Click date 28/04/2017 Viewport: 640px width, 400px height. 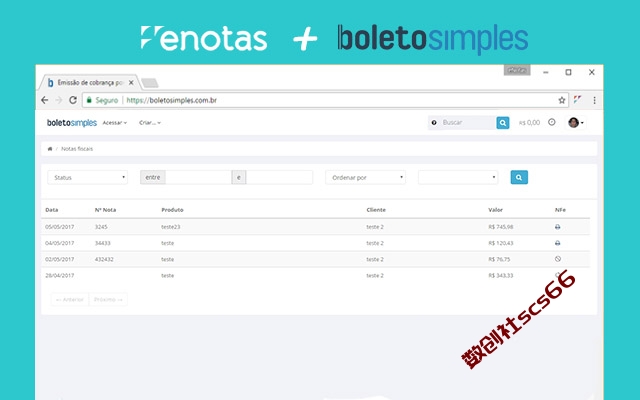tap(60, 276)
